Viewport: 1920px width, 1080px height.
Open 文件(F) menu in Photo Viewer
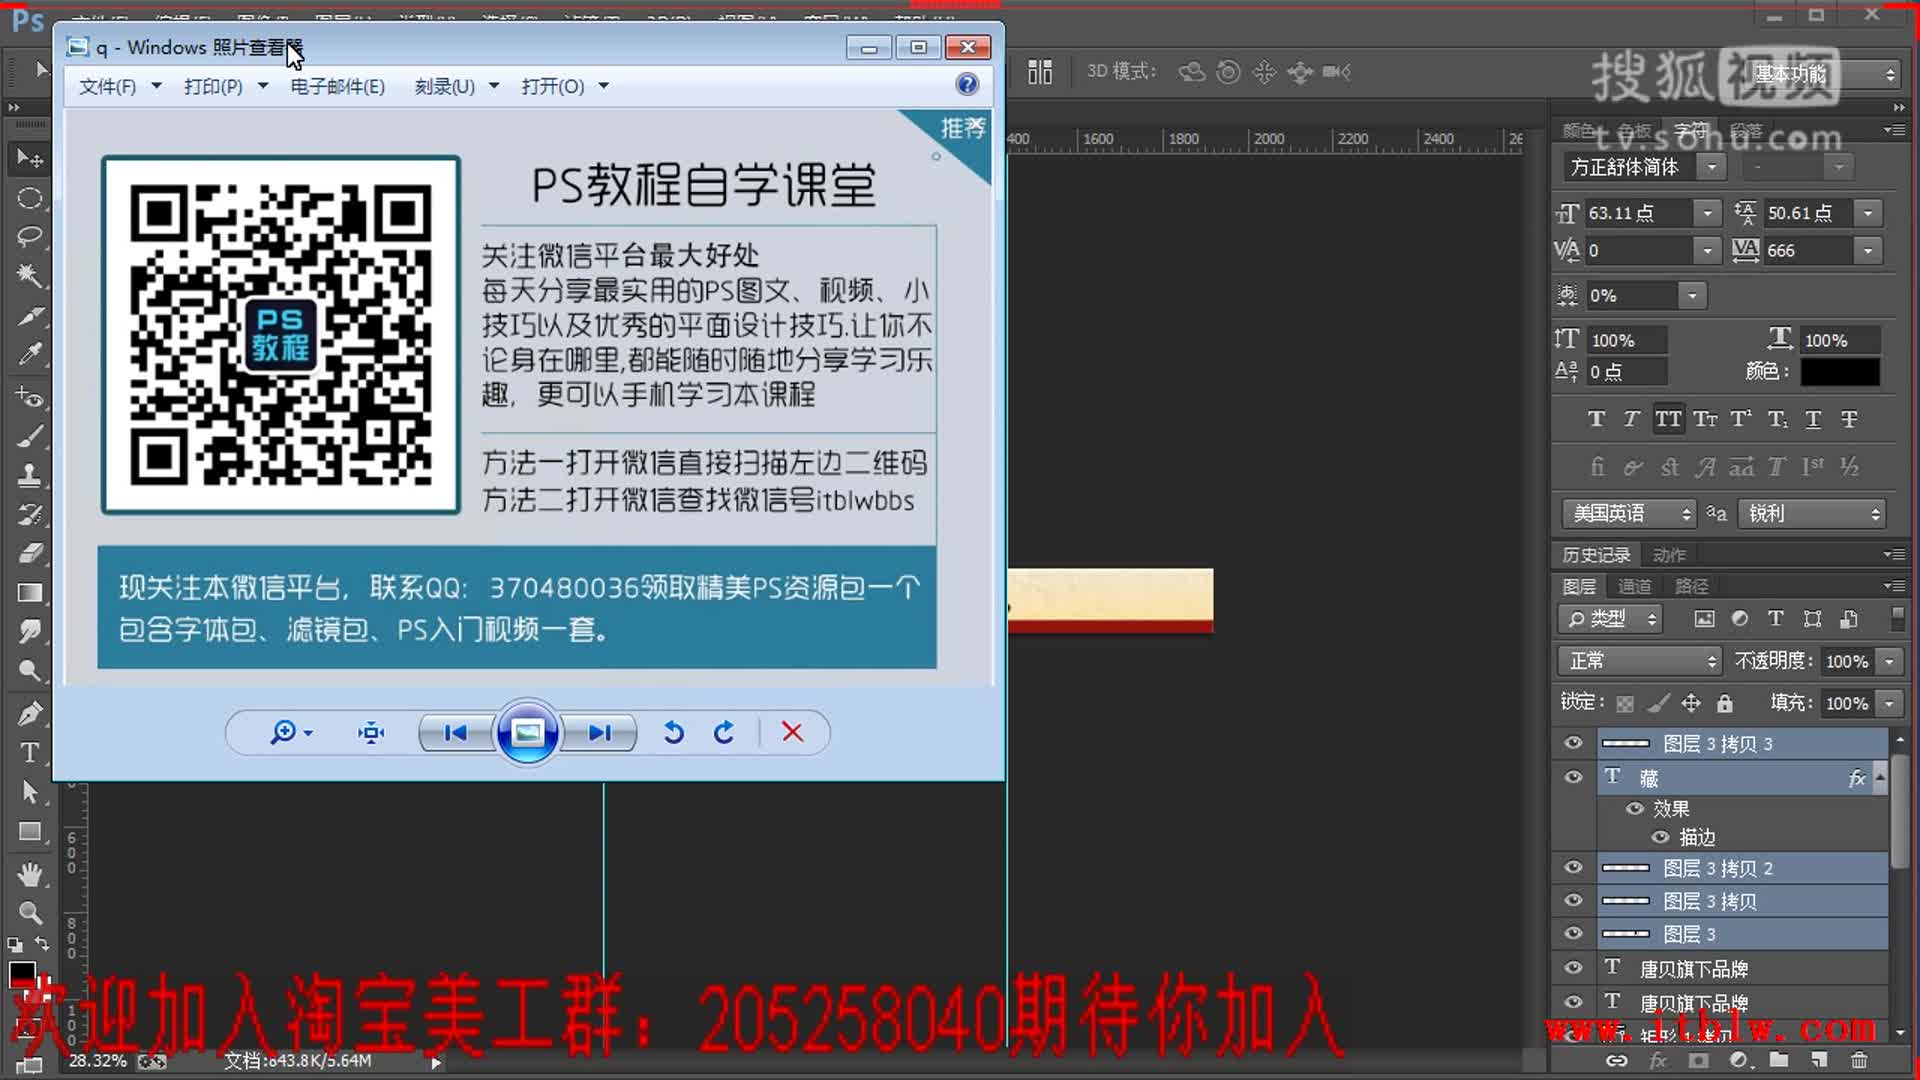tap(120, 87)
